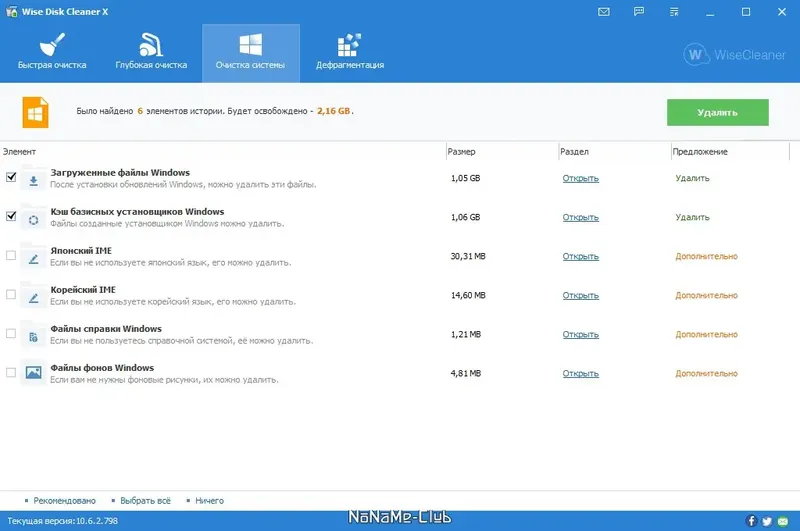Viewport: 800px width, 531px height.
Task: Click the pencil icon beside Корейский IME
Action: [x=33, y=298]
